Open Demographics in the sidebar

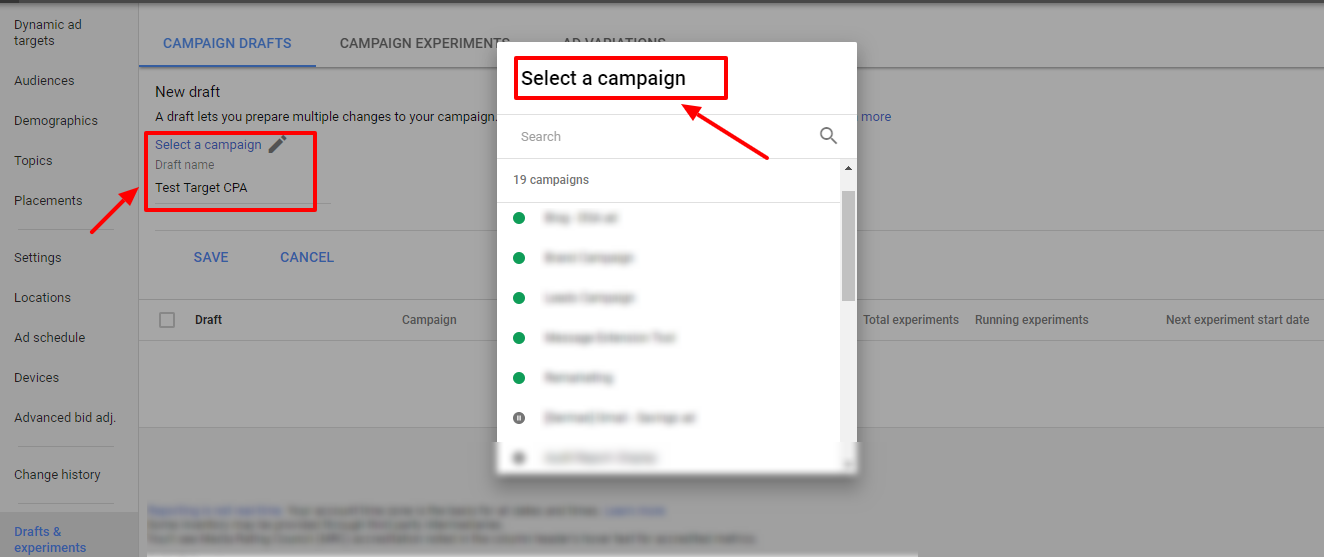pyautogui.click(x=56, y=121)
